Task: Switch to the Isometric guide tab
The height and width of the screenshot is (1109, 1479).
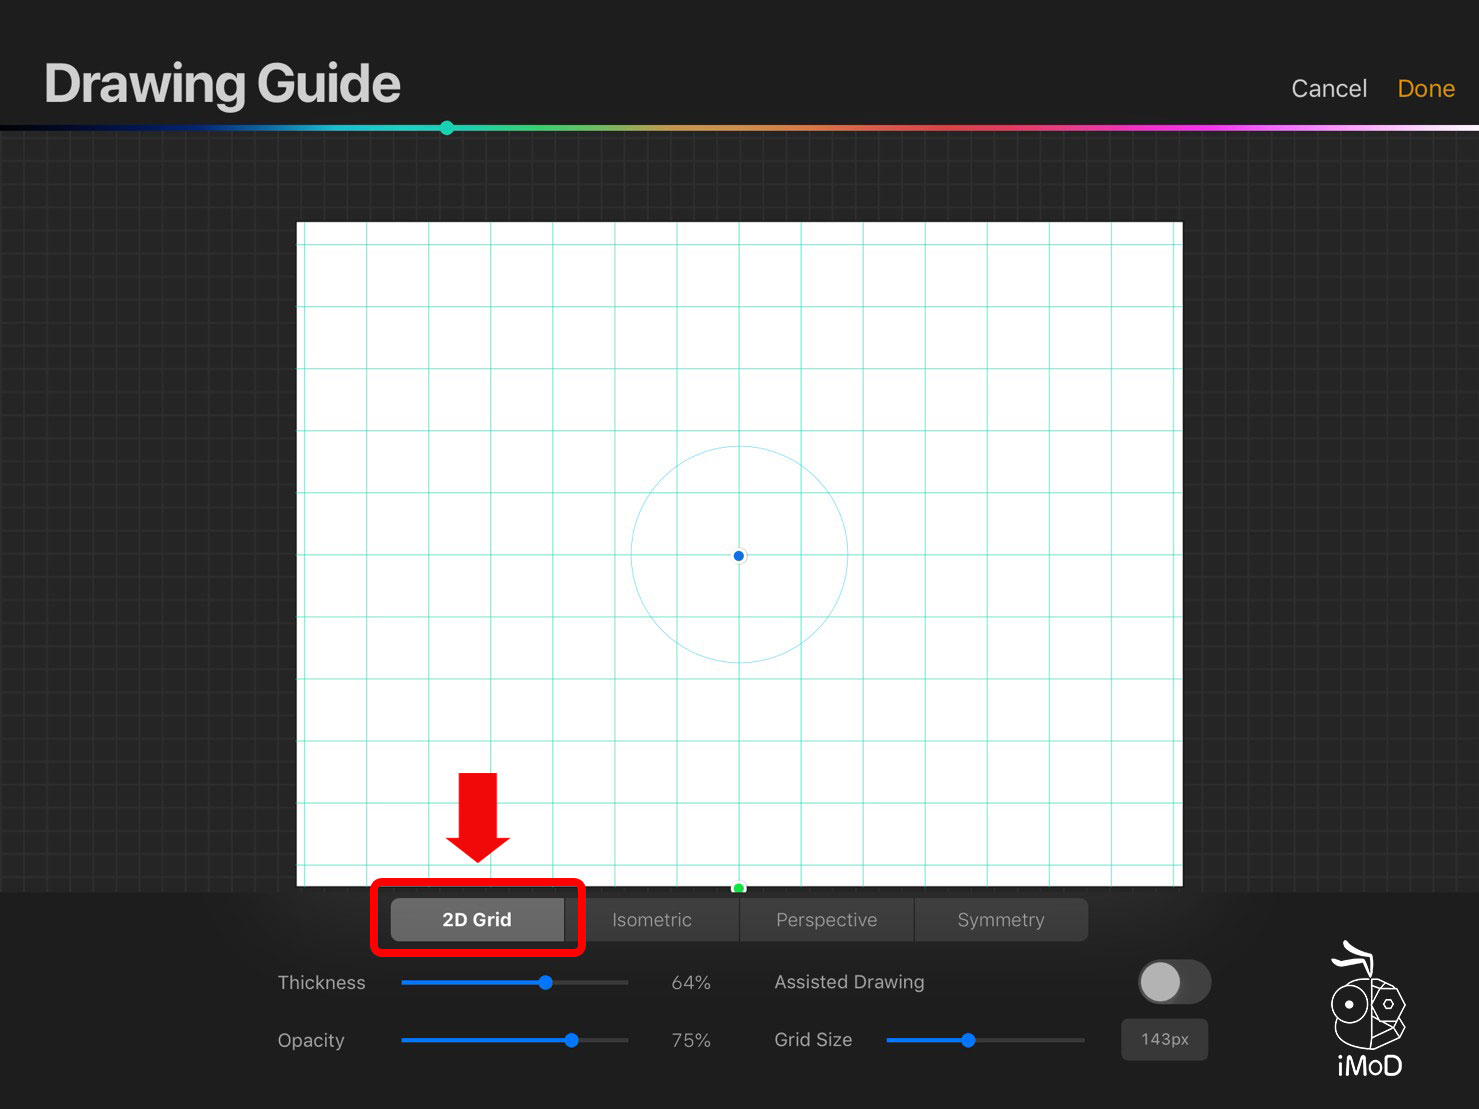Action: click(x=652, y=920)
